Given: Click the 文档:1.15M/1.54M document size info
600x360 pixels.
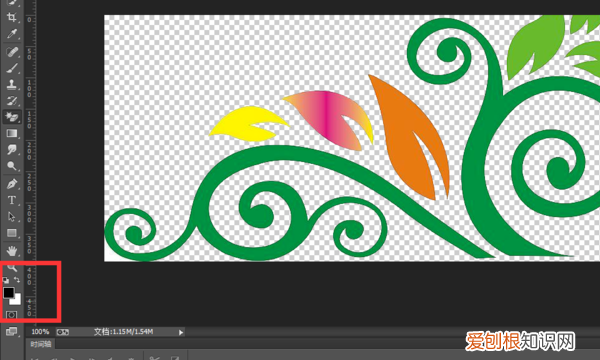Looking at the screenshot, I should coord(124,332).
